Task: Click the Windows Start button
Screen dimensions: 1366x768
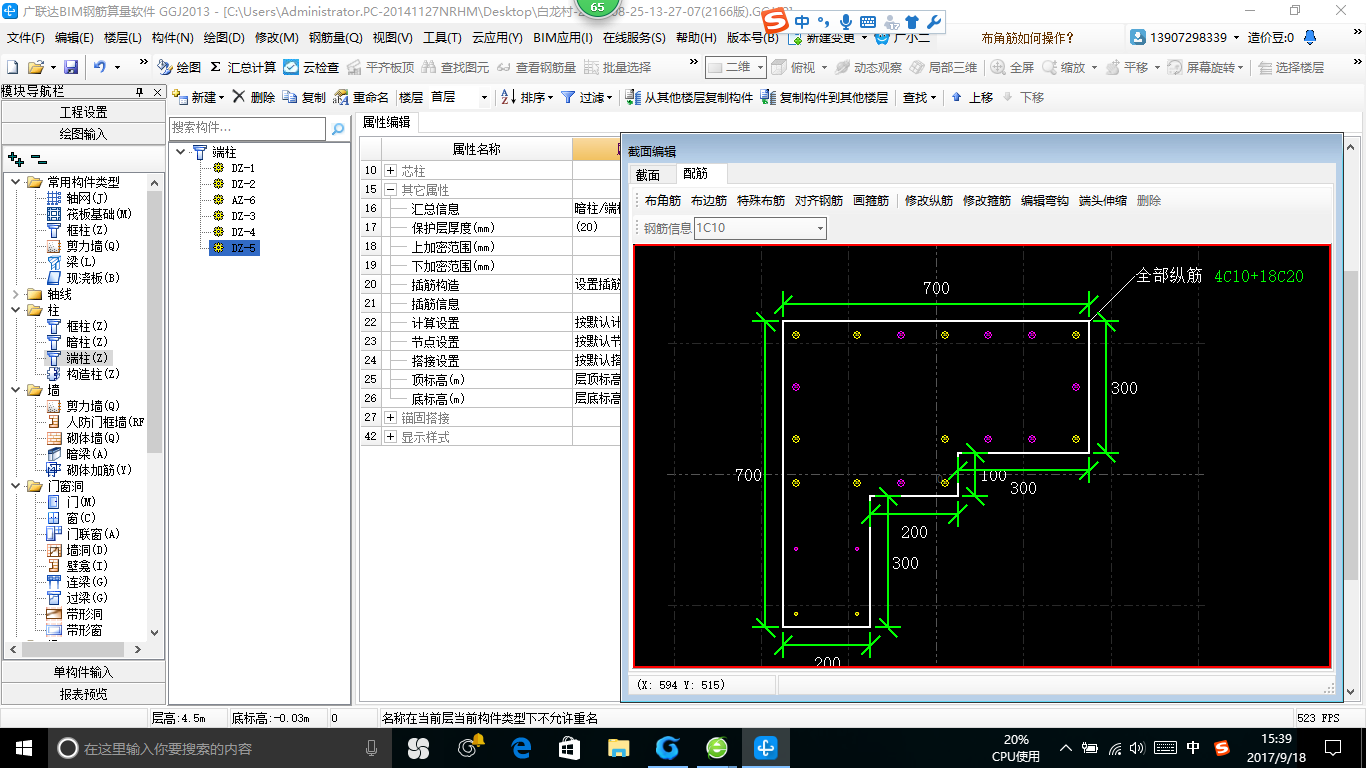Action: (23, 748)
